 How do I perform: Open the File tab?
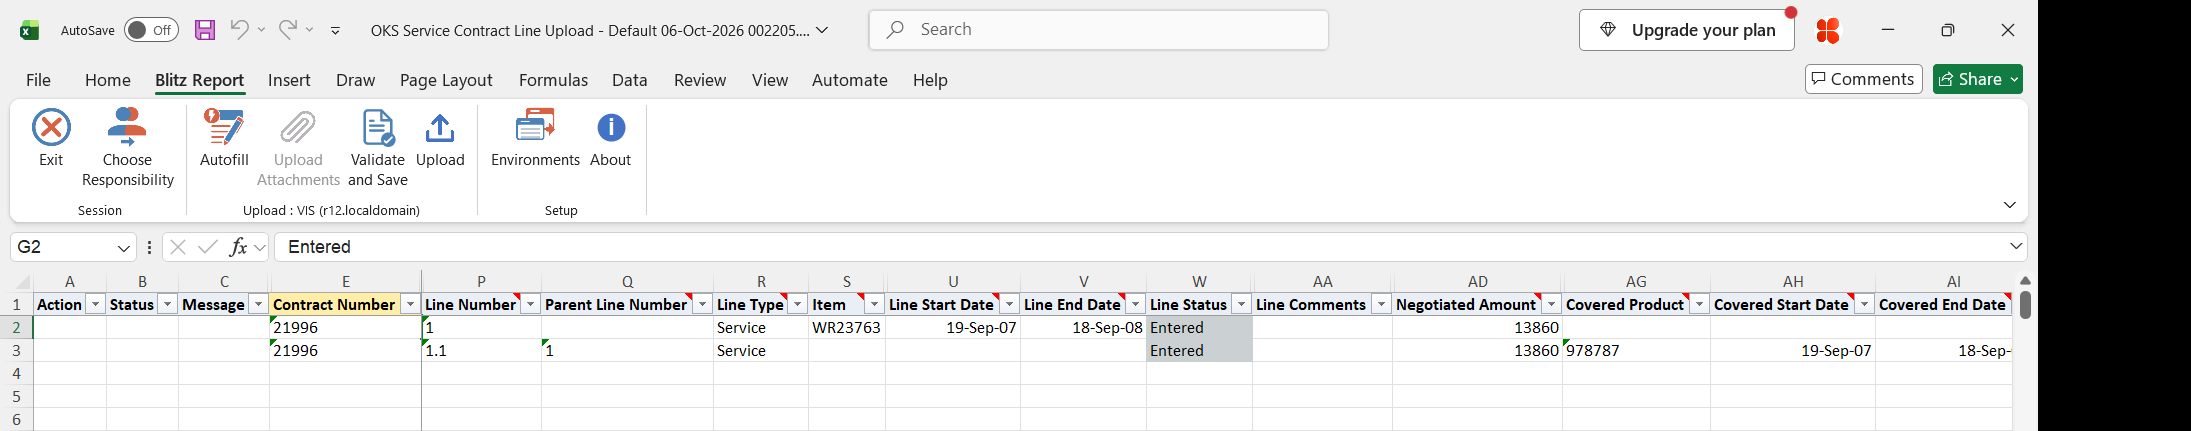click(x=38, y=80)
